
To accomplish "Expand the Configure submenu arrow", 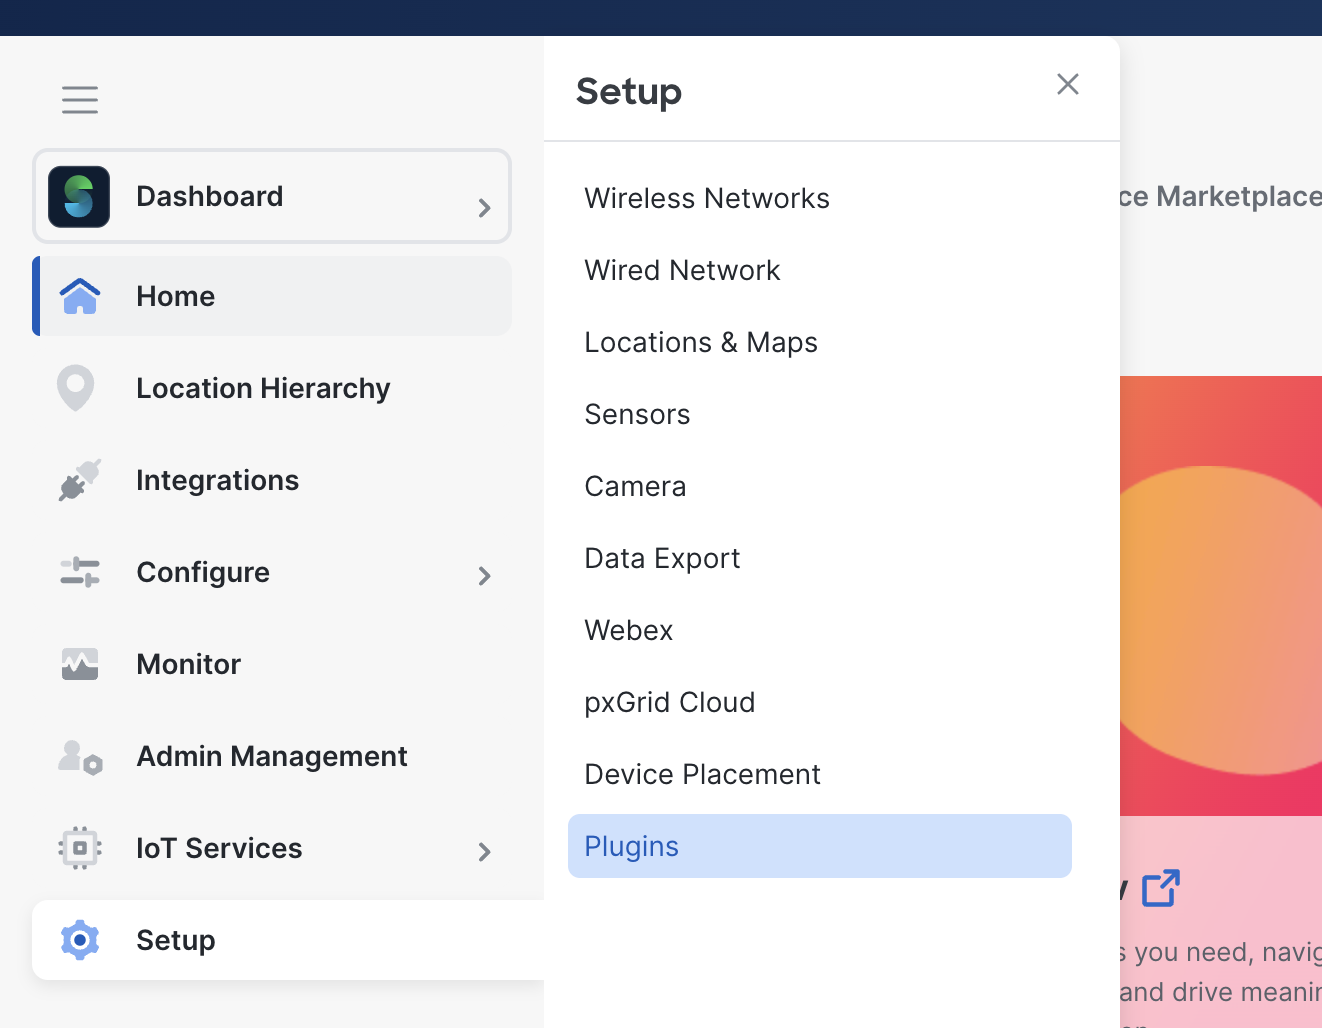I will click(x=485, y=576).
